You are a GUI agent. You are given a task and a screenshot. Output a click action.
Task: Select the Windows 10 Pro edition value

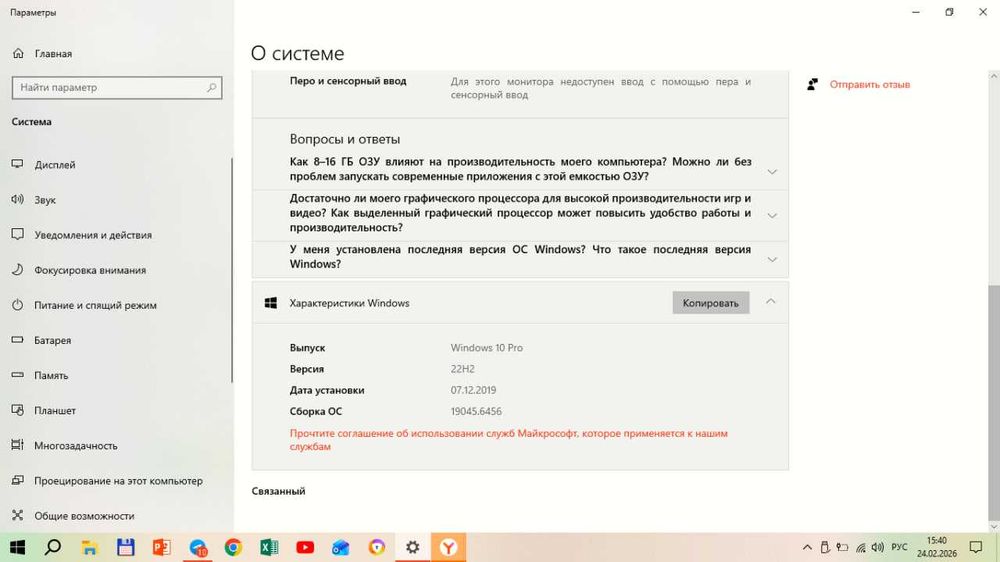tap(487, 348)
